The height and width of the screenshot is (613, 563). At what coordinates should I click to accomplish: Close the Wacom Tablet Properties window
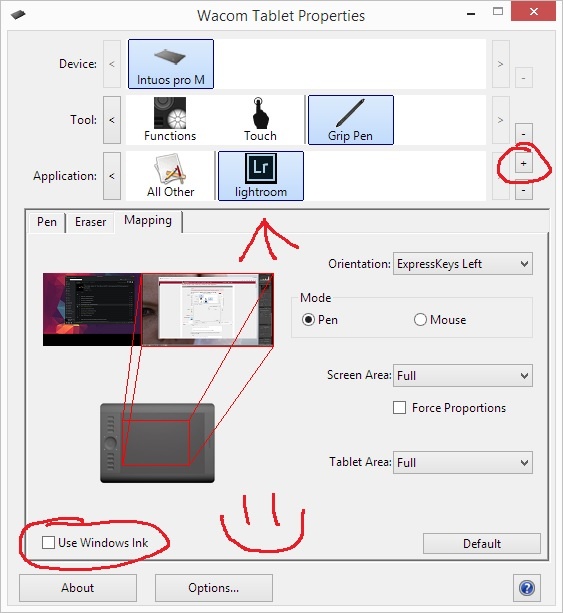pyautogui.click(x=533, y=12)
